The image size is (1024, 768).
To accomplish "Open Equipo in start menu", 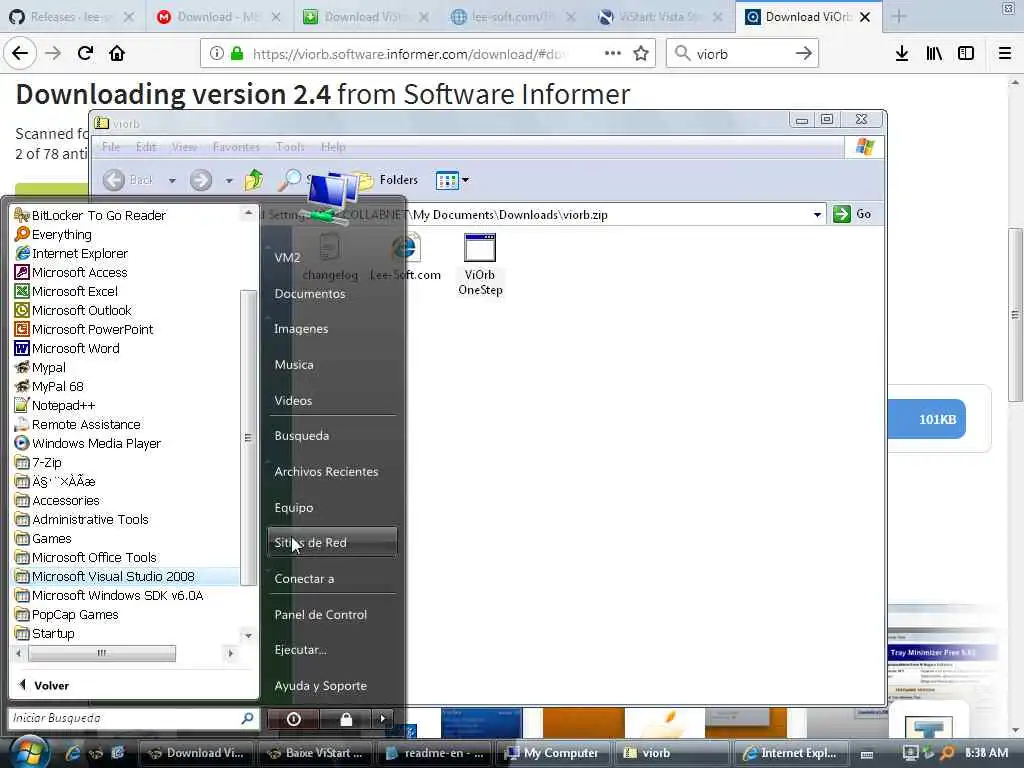I will point(294,507).
